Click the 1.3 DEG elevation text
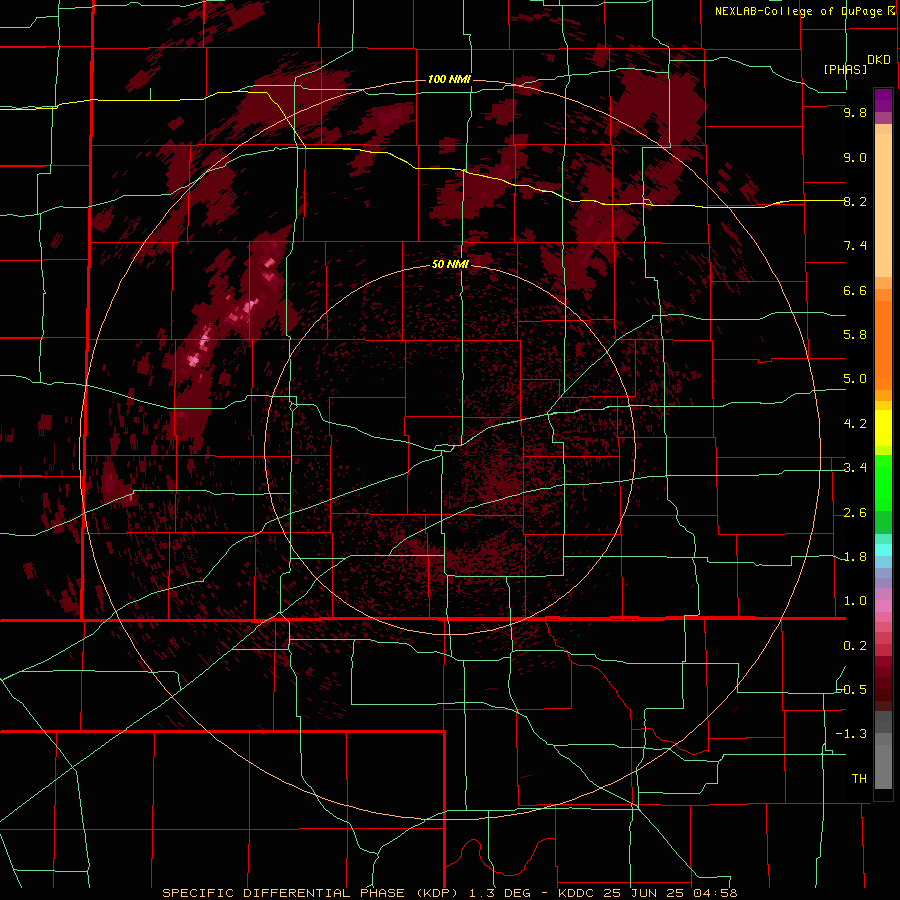 (502, 893)
